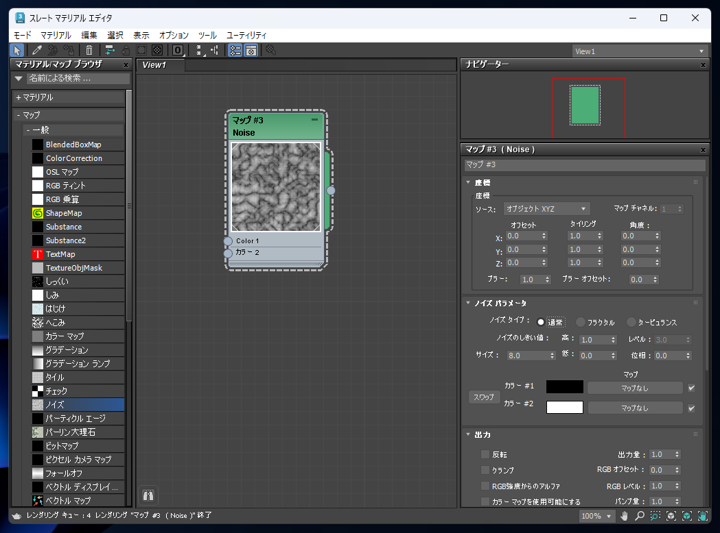Open the search options arrow in browser
This screenshot has width=720, height=533.
(x=18, y=79)
